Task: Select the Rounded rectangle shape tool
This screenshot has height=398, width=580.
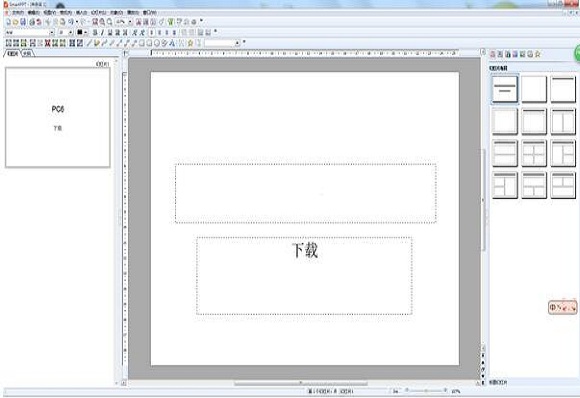Action: pos(149,43)
